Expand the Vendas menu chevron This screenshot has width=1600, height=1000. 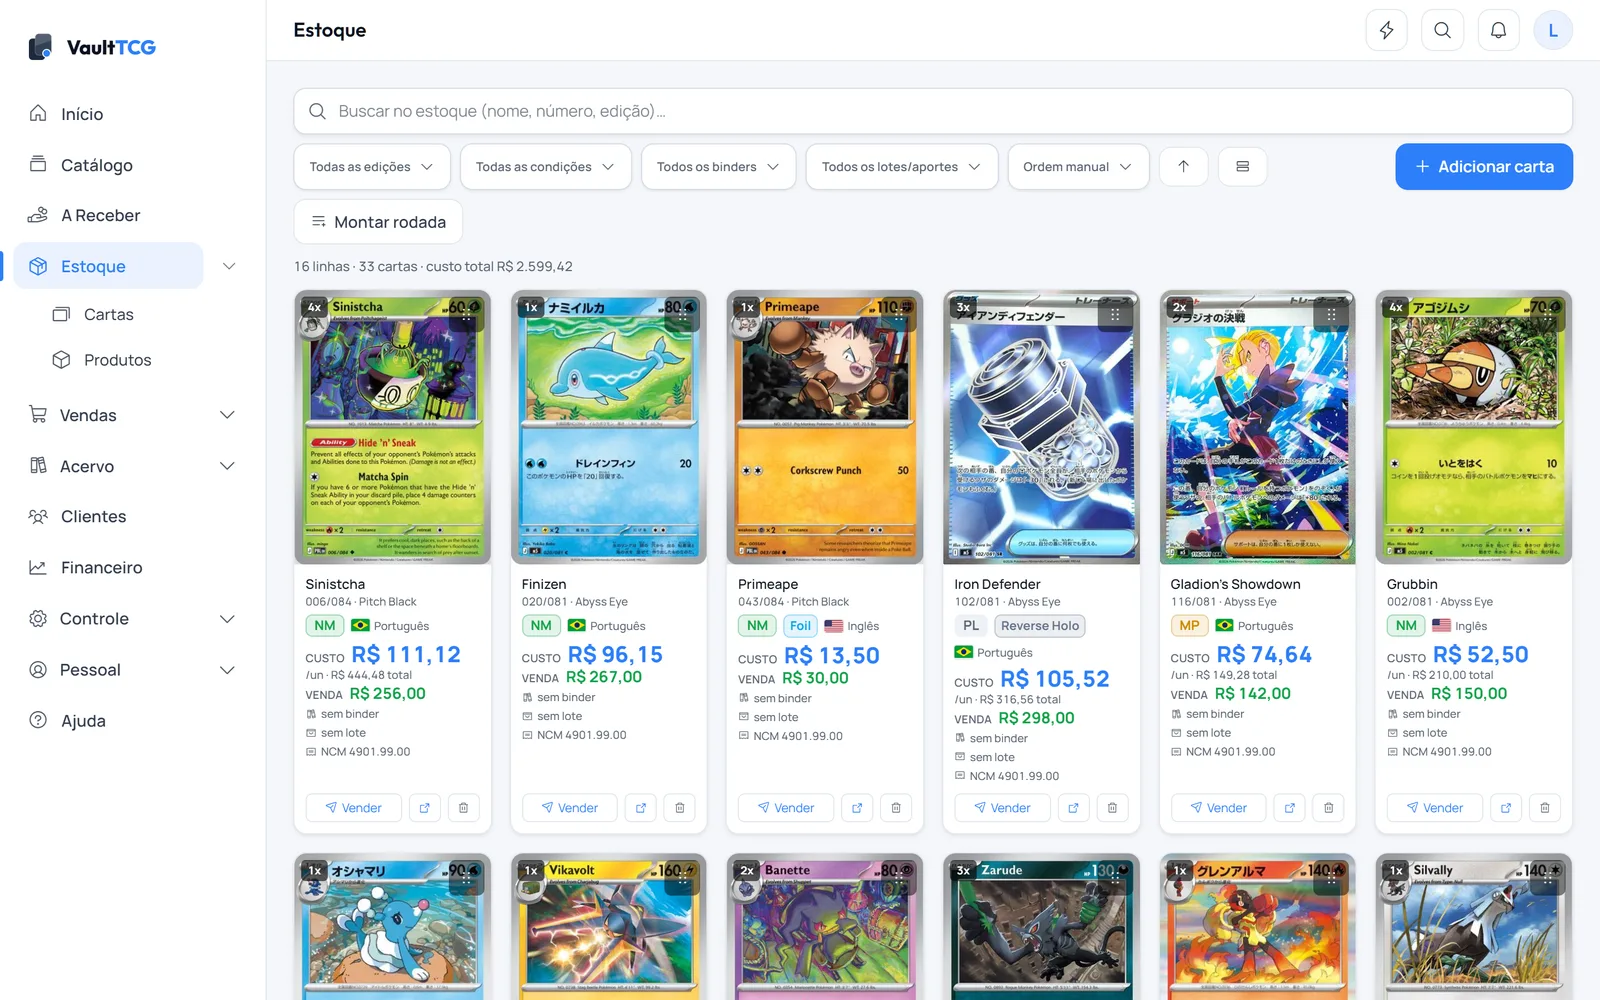click(227, 415)
